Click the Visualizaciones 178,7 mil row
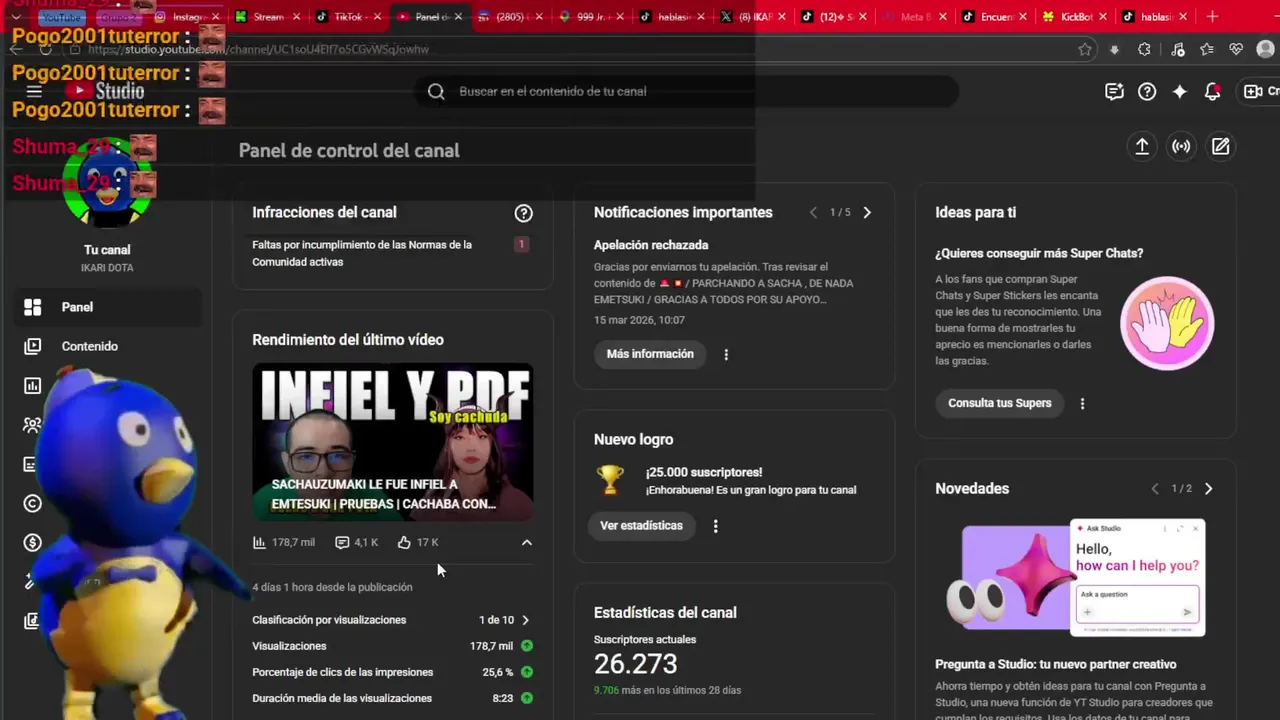This screenshot has height=720, width=1280. (x=392, y=646)
